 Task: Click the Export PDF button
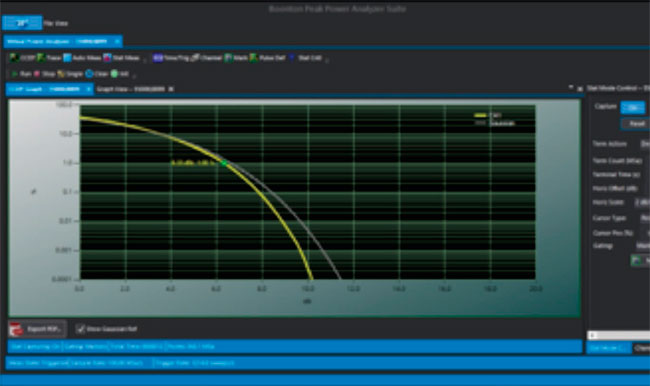37,329
